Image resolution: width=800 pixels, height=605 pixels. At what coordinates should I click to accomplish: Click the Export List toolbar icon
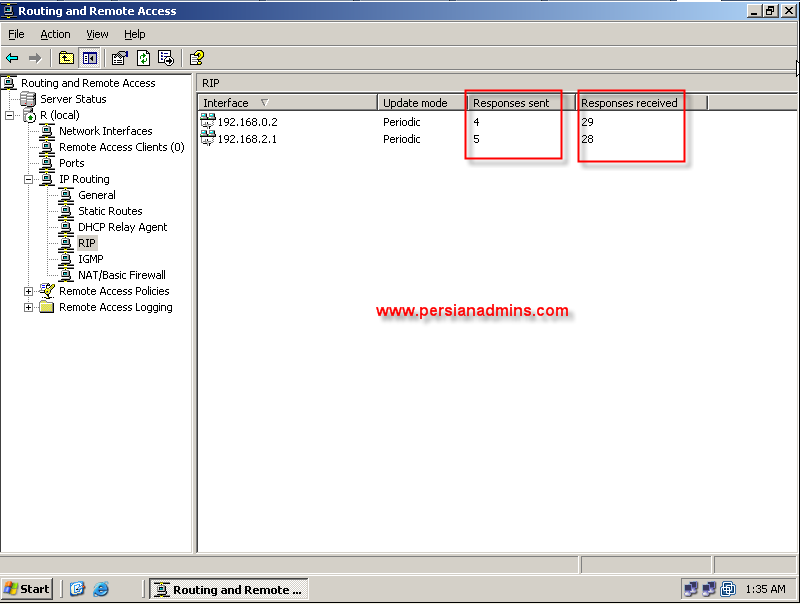coord(166,58)
